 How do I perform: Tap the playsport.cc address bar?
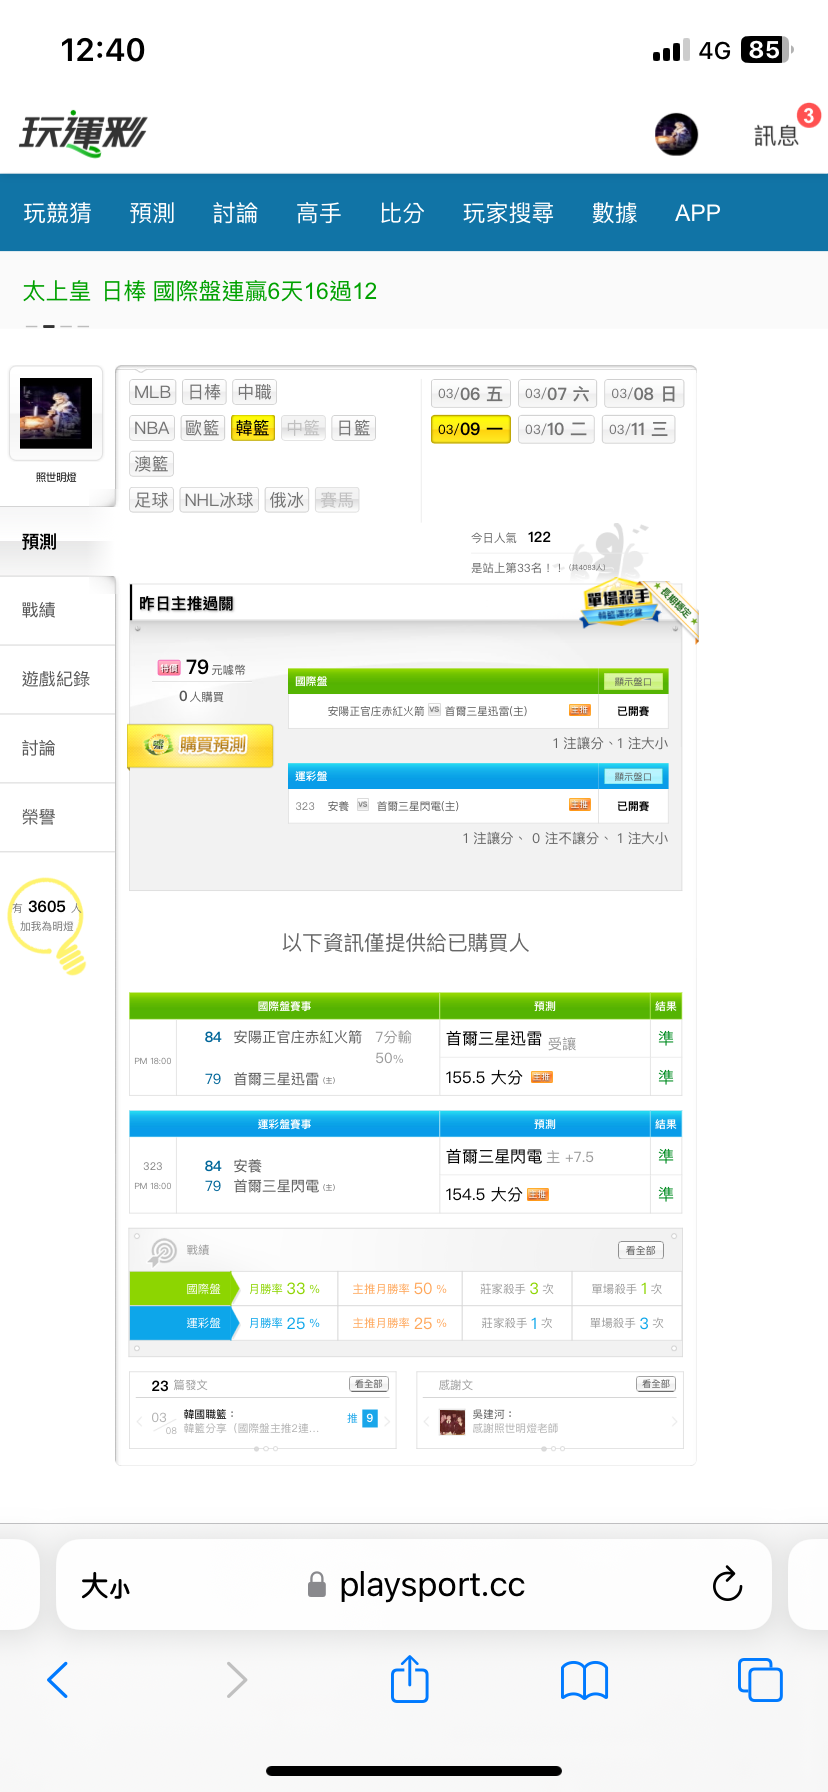click(414, 1585)
